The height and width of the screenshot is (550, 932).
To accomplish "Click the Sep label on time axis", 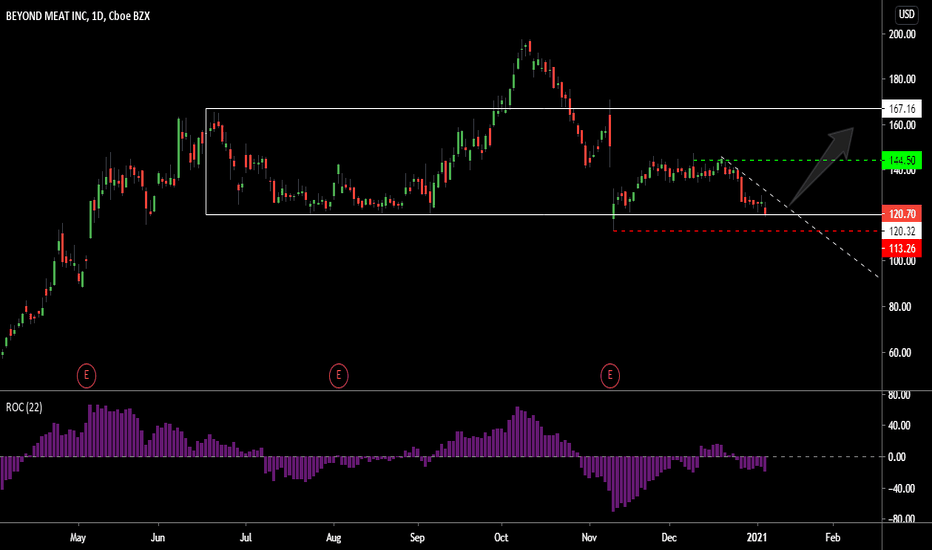I will coord(417,538).
